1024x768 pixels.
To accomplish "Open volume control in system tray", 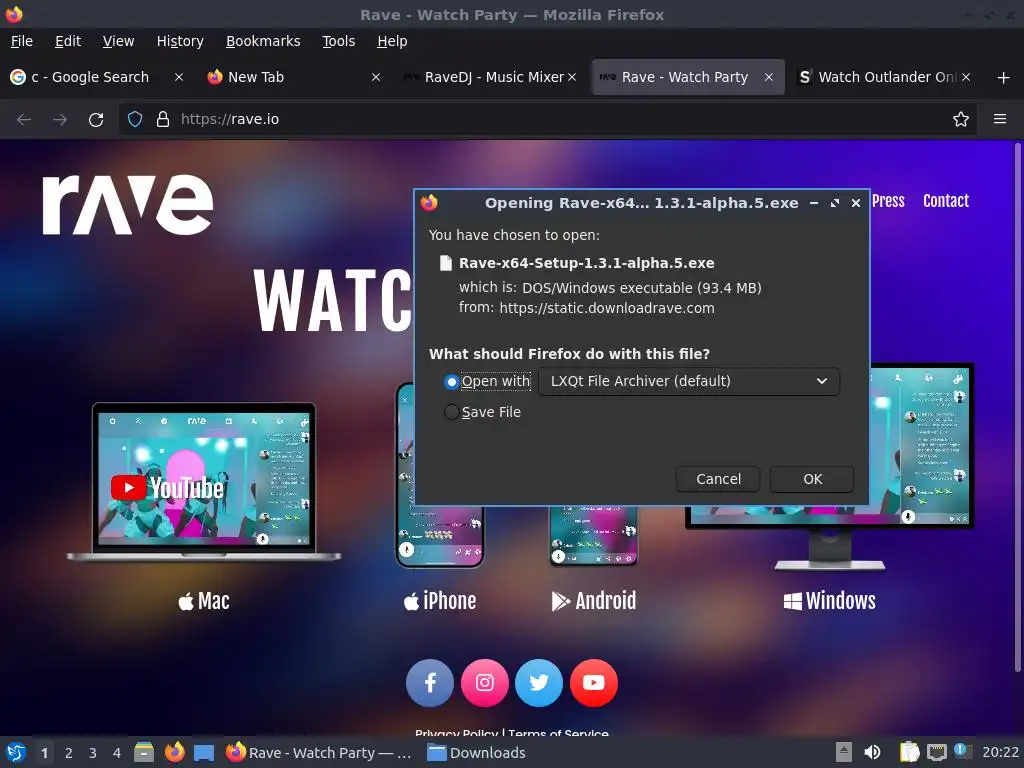I will (872, 752).
